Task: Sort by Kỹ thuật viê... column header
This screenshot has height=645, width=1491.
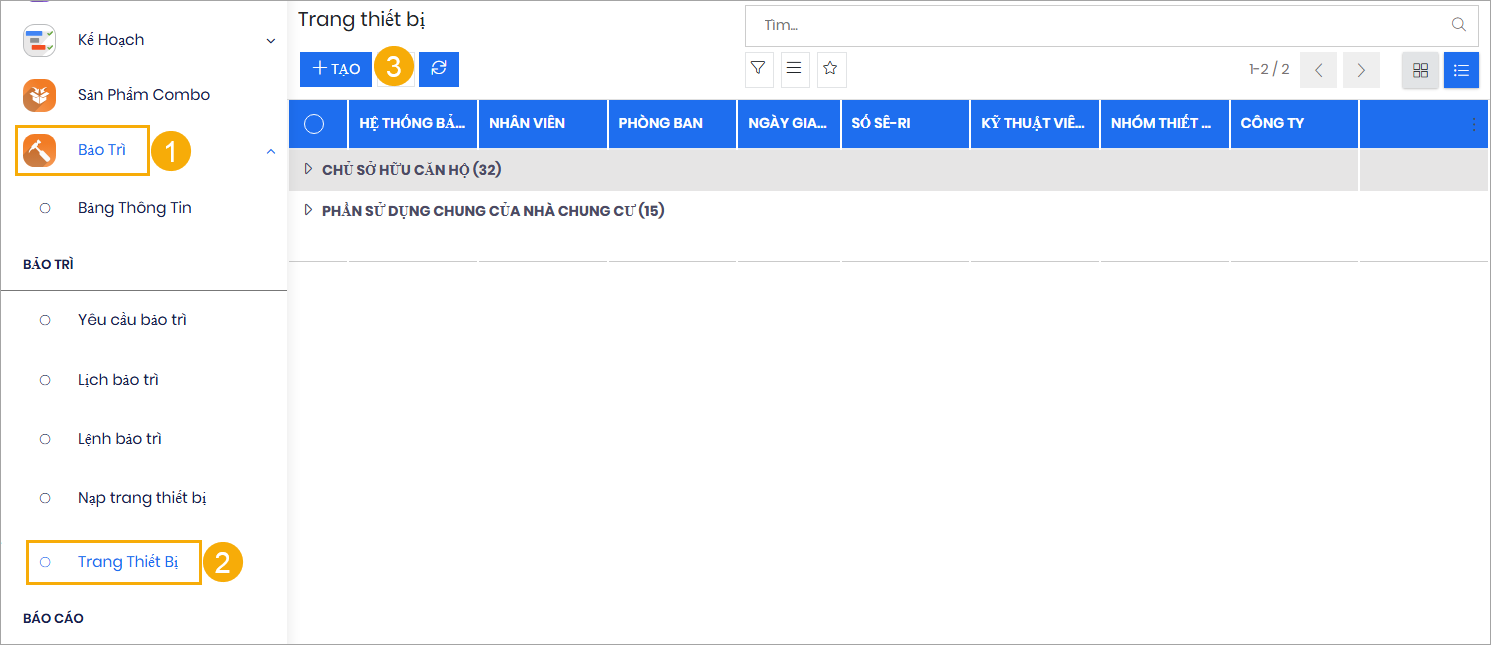Action: (x=1035, y=124)
